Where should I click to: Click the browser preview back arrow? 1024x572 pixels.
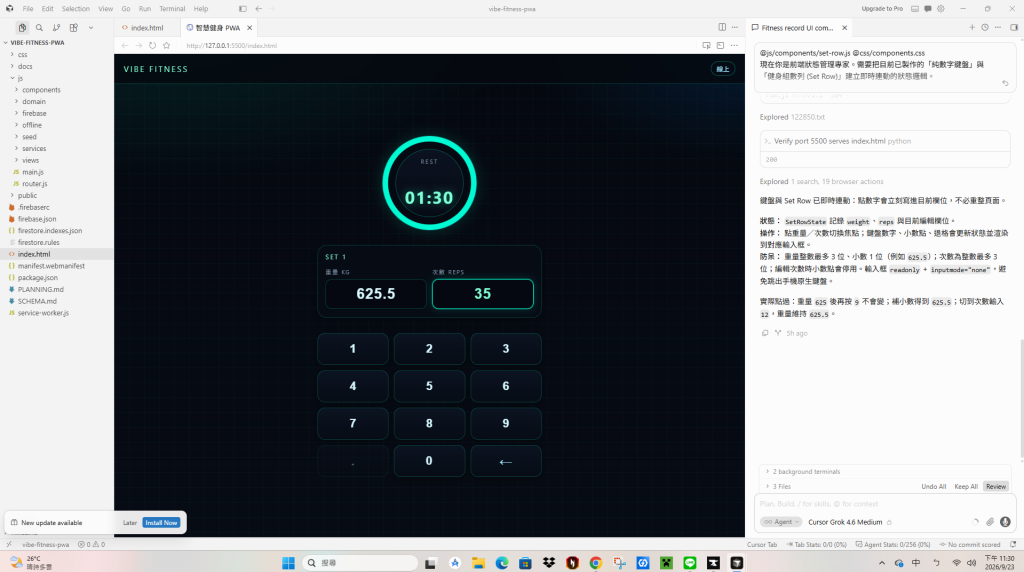pos(125,46)
